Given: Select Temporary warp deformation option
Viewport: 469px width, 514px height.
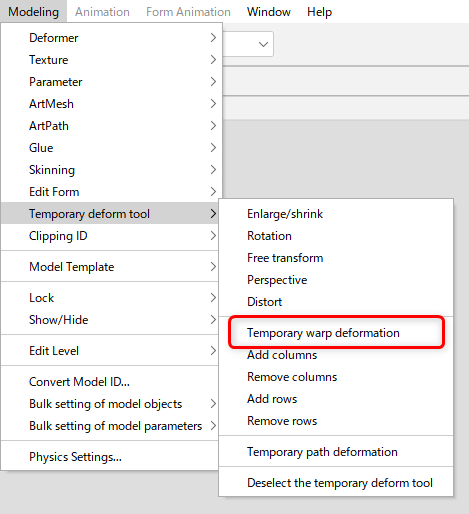Looking at the screenshot, I should [336, 333].
